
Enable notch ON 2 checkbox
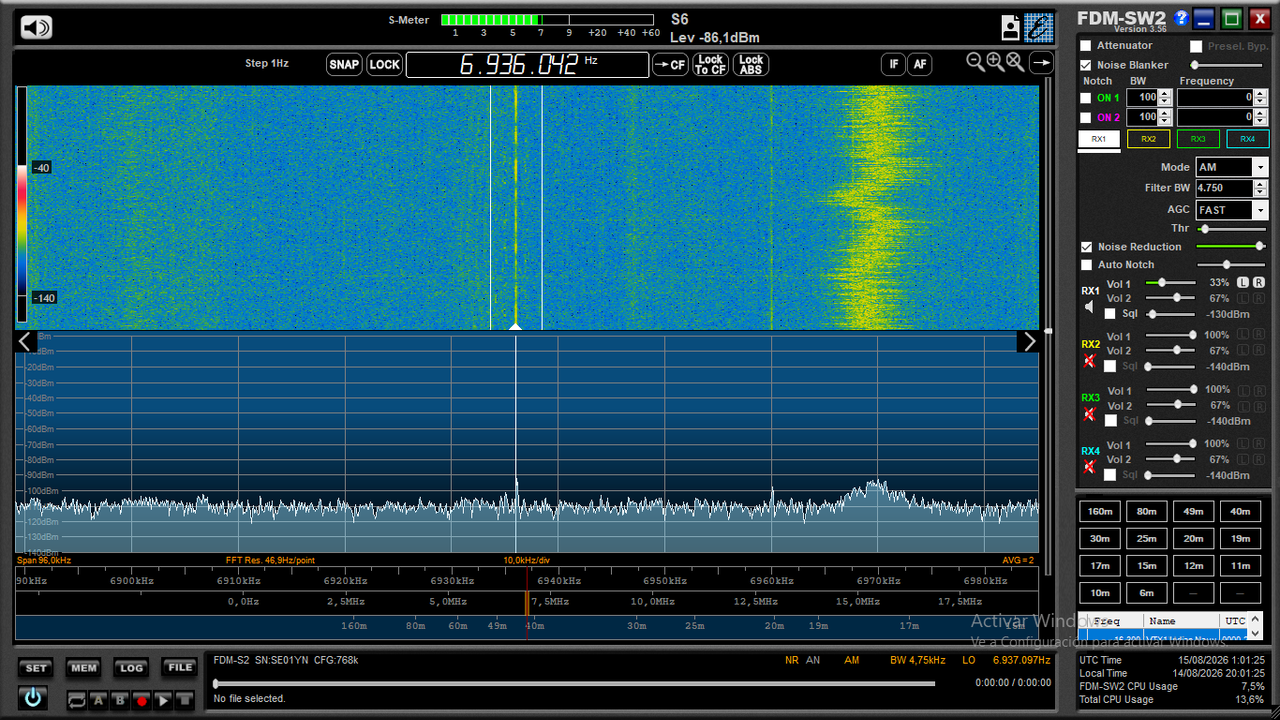click(x=1086, y=118)
